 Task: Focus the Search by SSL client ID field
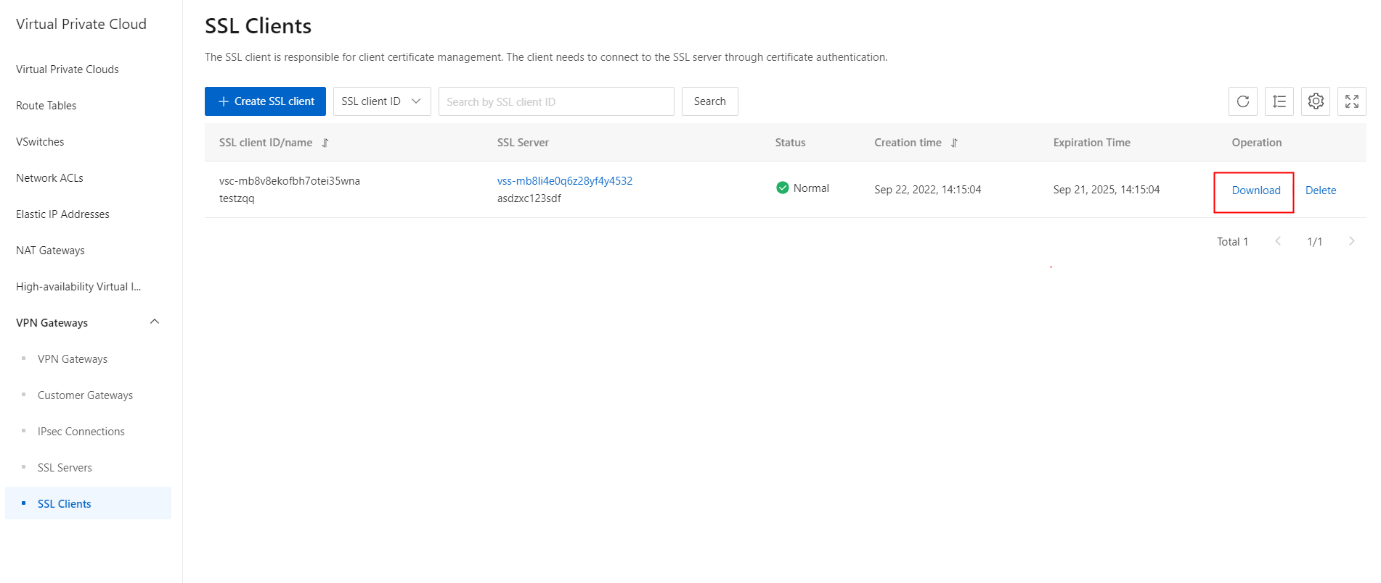(556, 101)
